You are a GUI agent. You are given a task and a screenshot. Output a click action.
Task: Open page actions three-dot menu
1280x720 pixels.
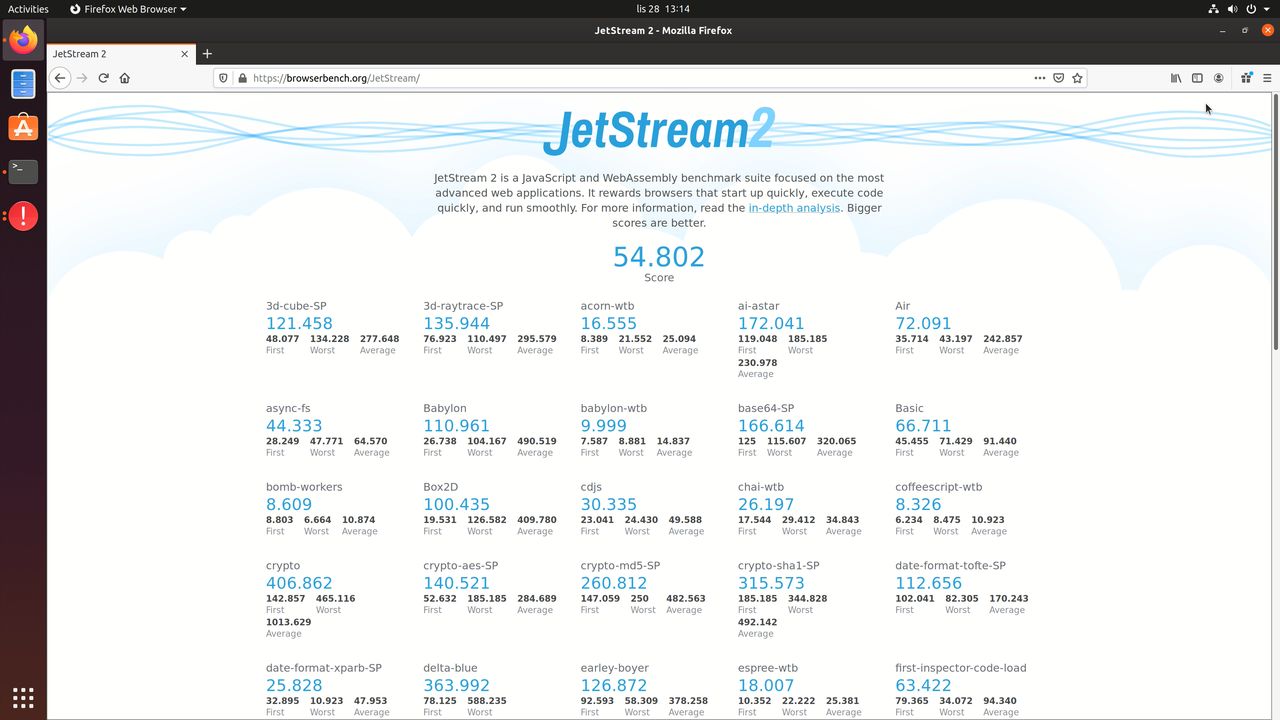1040,78
